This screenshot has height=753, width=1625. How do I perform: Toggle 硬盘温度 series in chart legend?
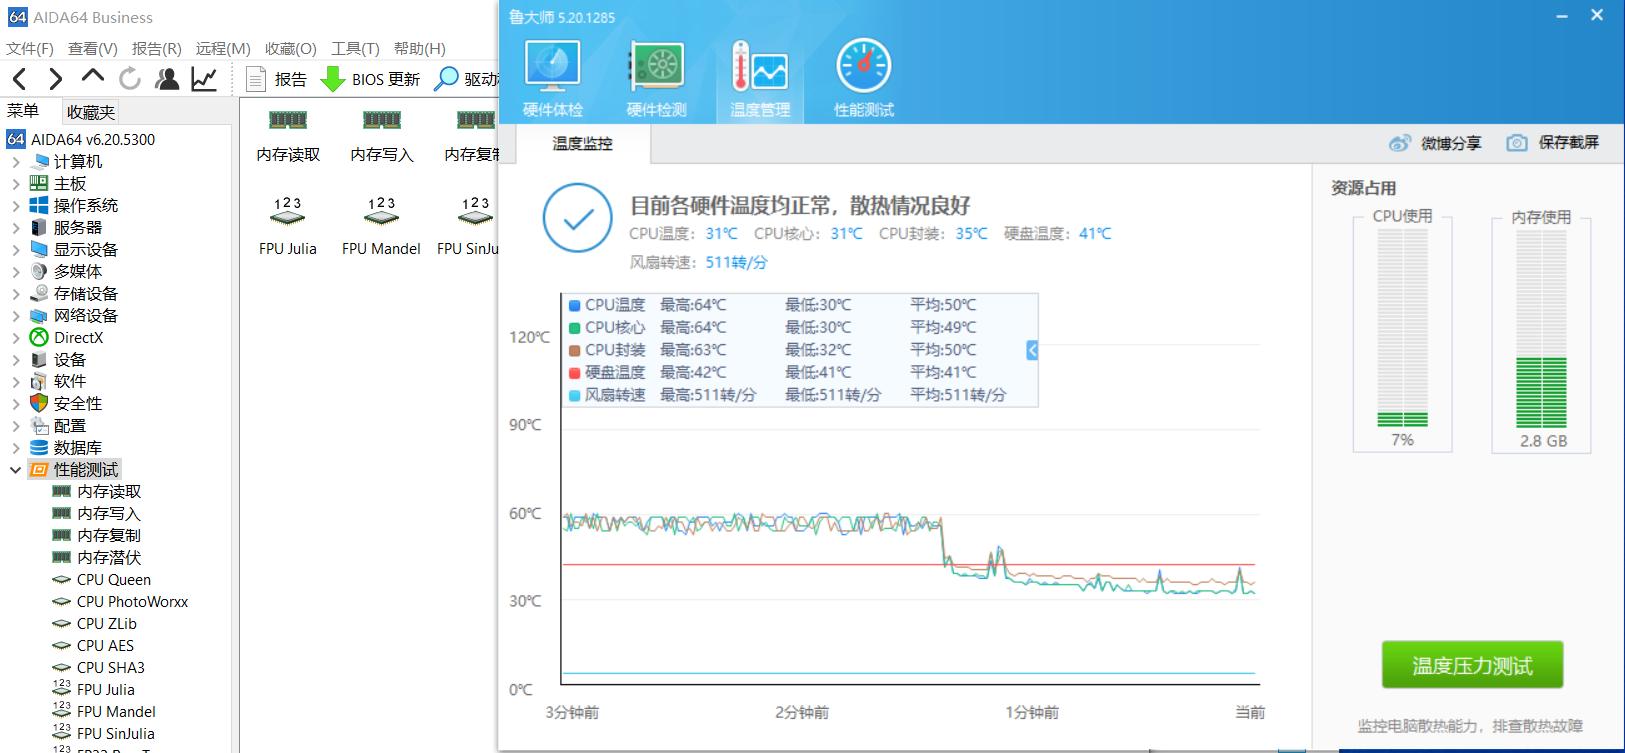(607, 372)
